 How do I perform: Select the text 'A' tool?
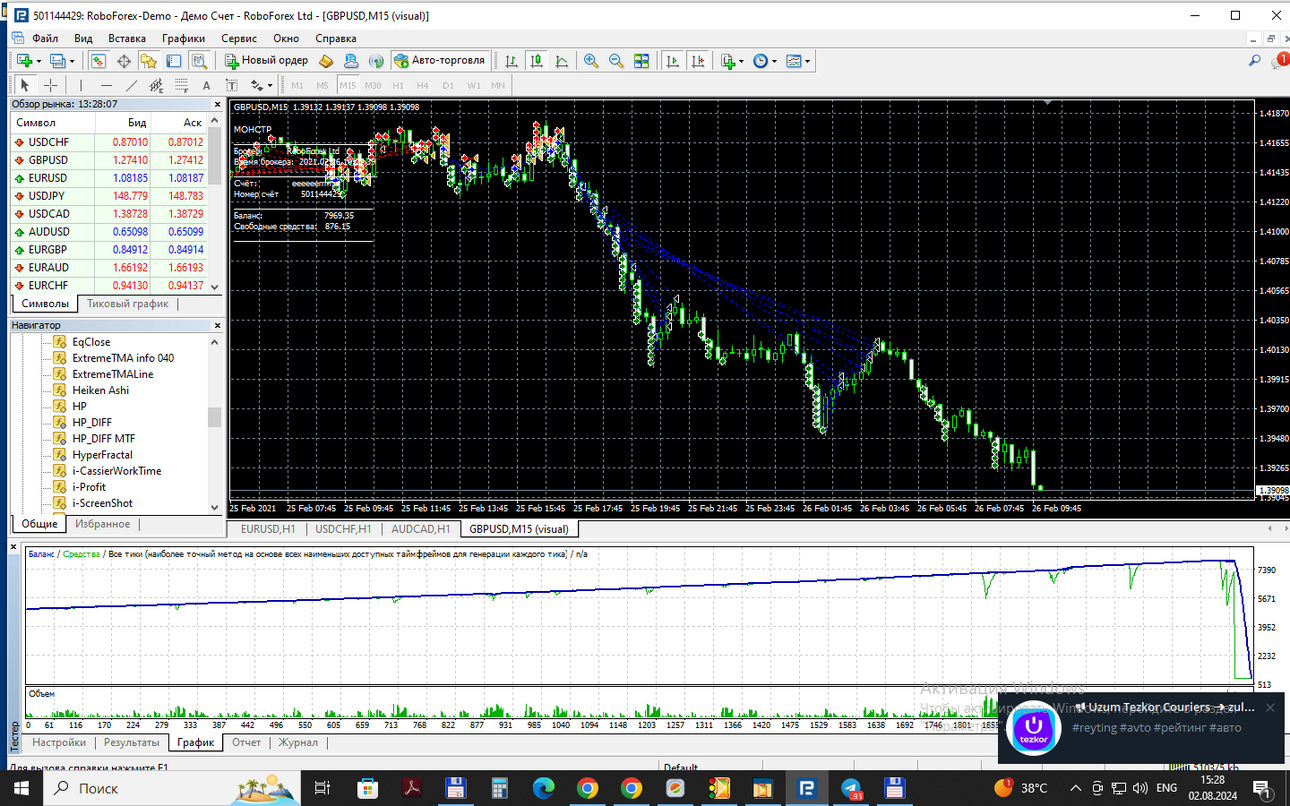[x=207, y=85]
